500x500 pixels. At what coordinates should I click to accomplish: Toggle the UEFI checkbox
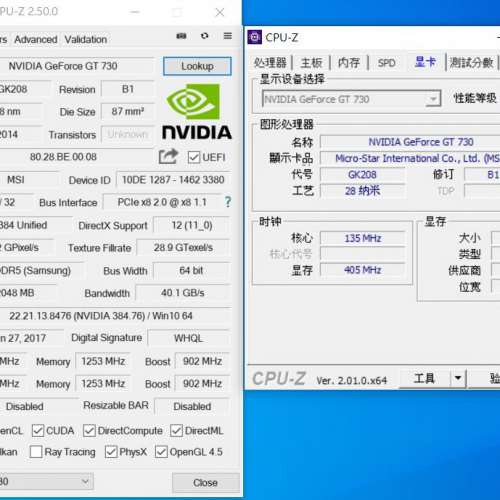point(194,157)
